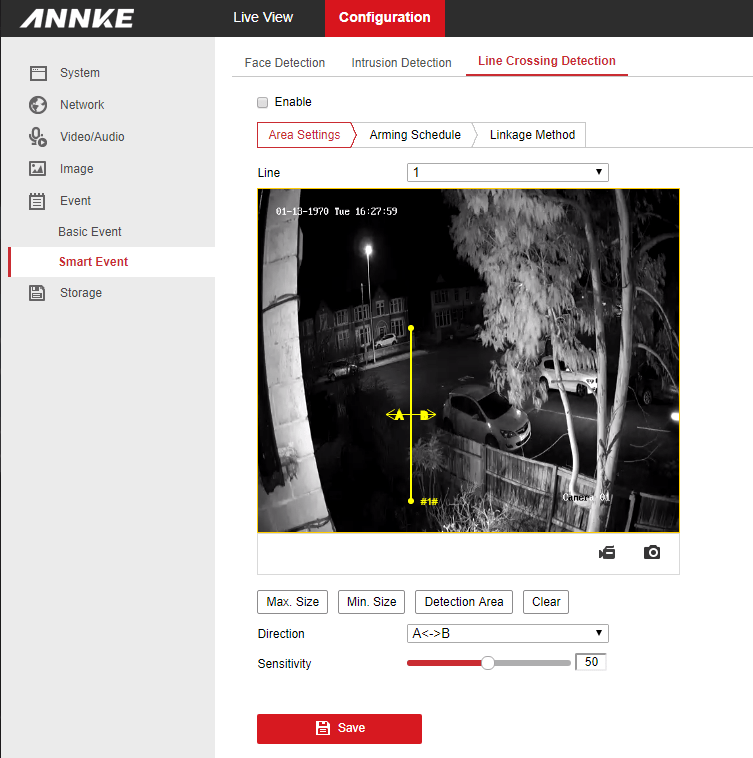Open the Line number dropdown
Viewport: 753px width, 758px height.
tap(507, 173)
